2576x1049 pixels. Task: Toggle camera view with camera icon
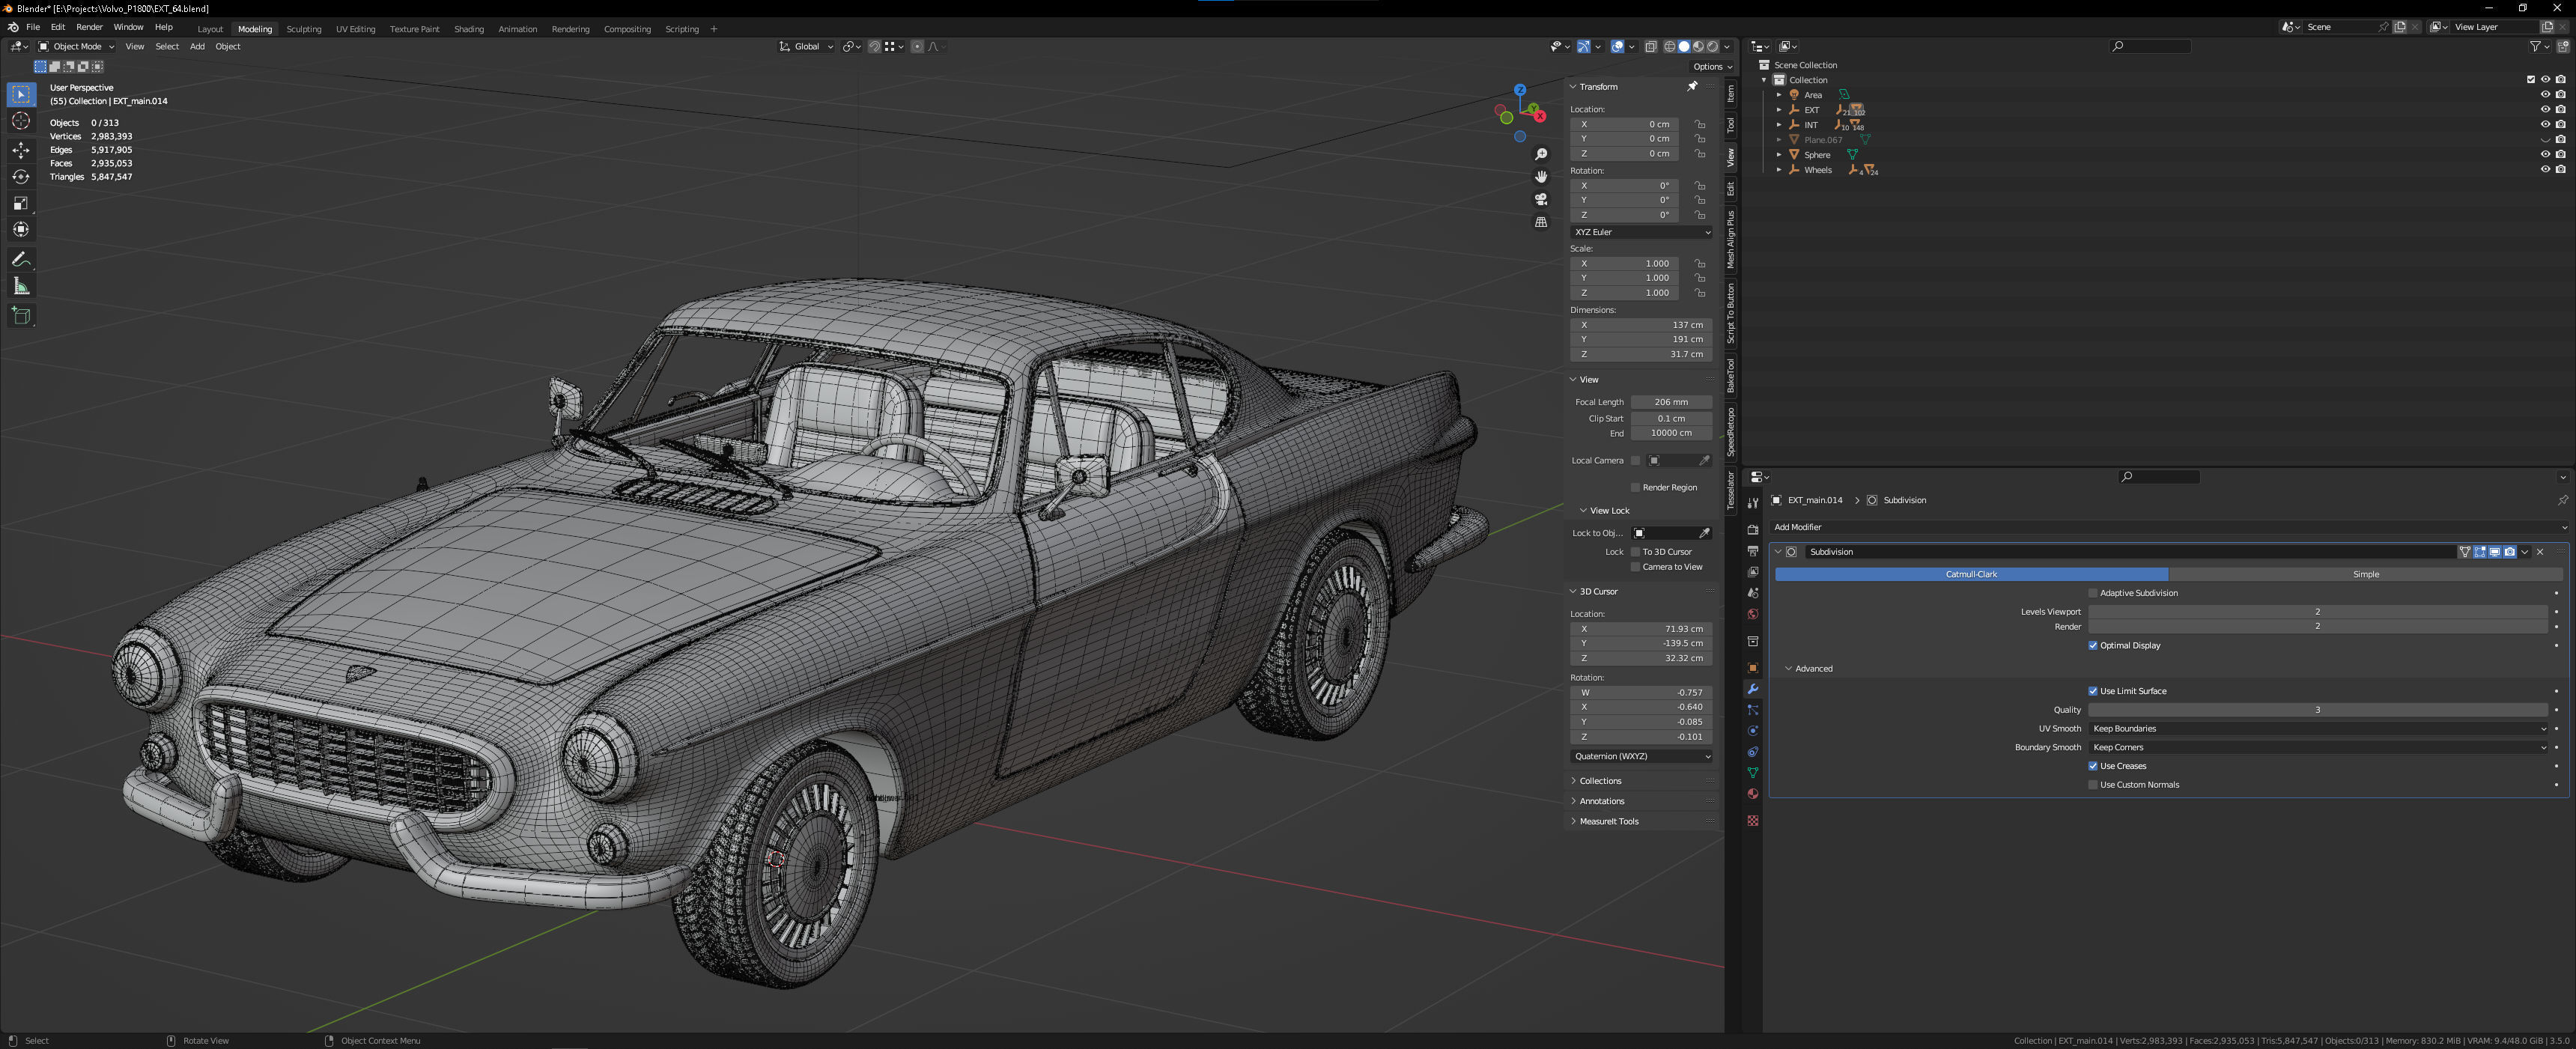pos(1541,199)
